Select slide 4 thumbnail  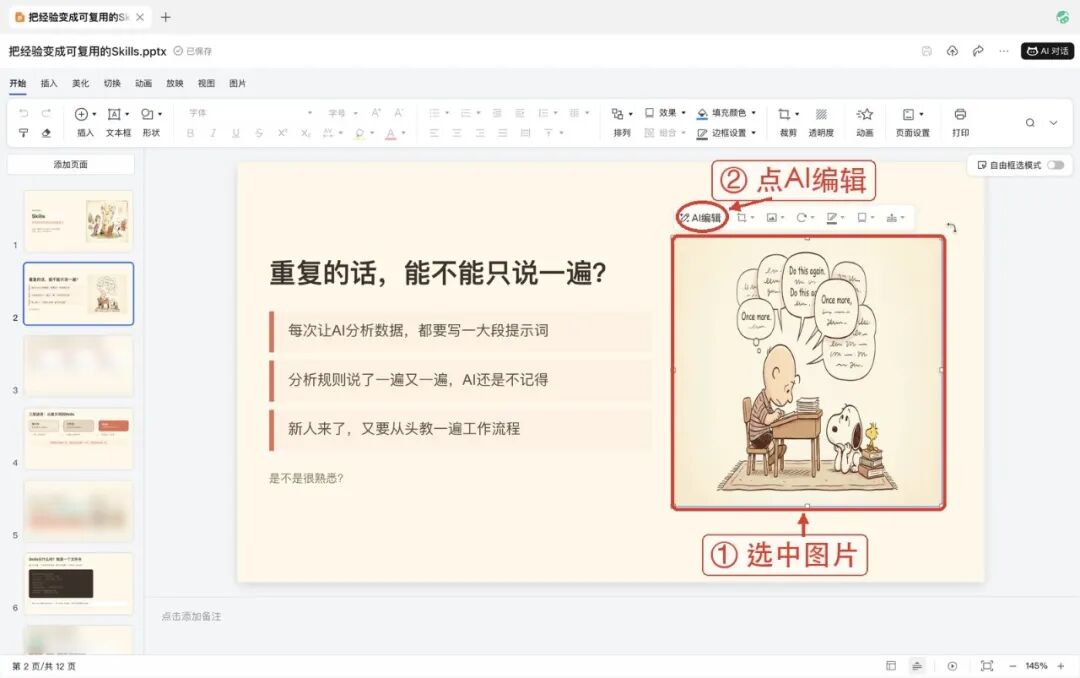pos(79,439)
